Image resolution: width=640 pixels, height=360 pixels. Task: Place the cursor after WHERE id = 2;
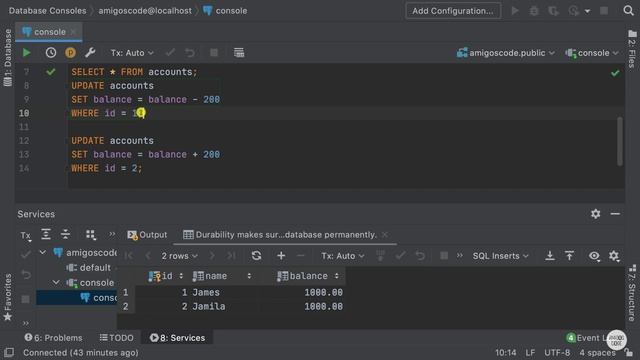(x=143, y=168)
